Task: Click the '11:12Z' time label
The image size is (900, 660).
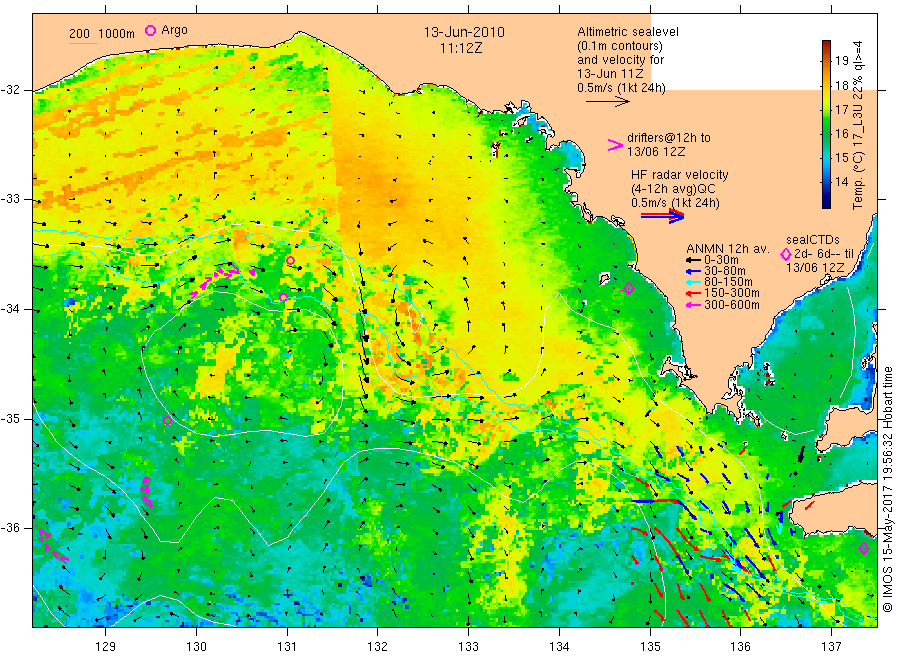Action: pyautogui.click(x=461, y=48)
